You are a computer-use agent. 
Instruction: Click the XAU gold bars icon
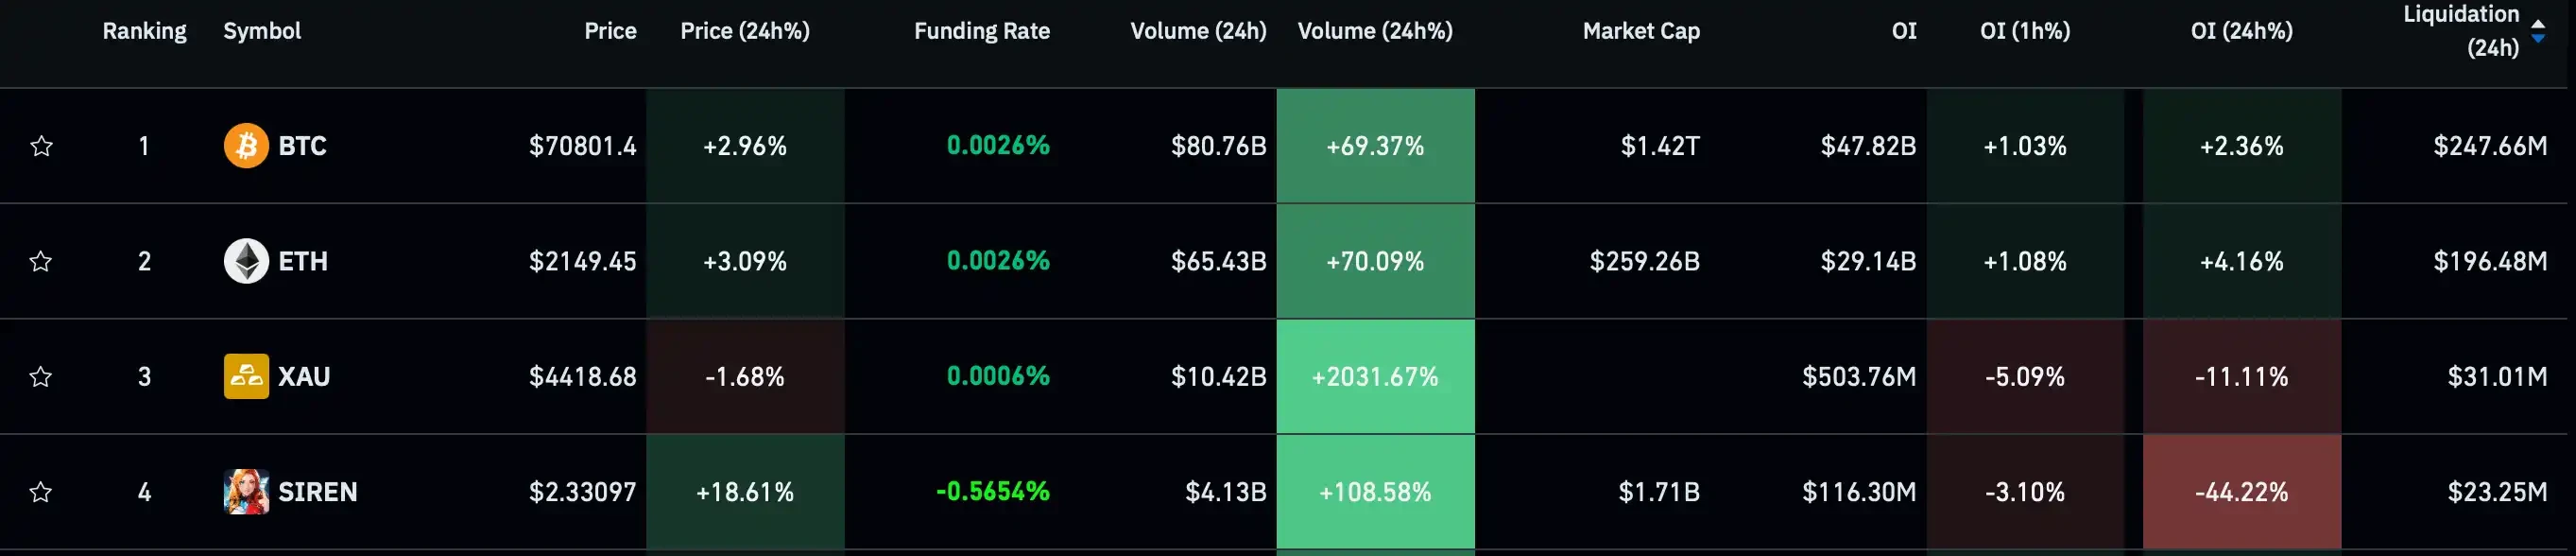[x=245, y=378]
